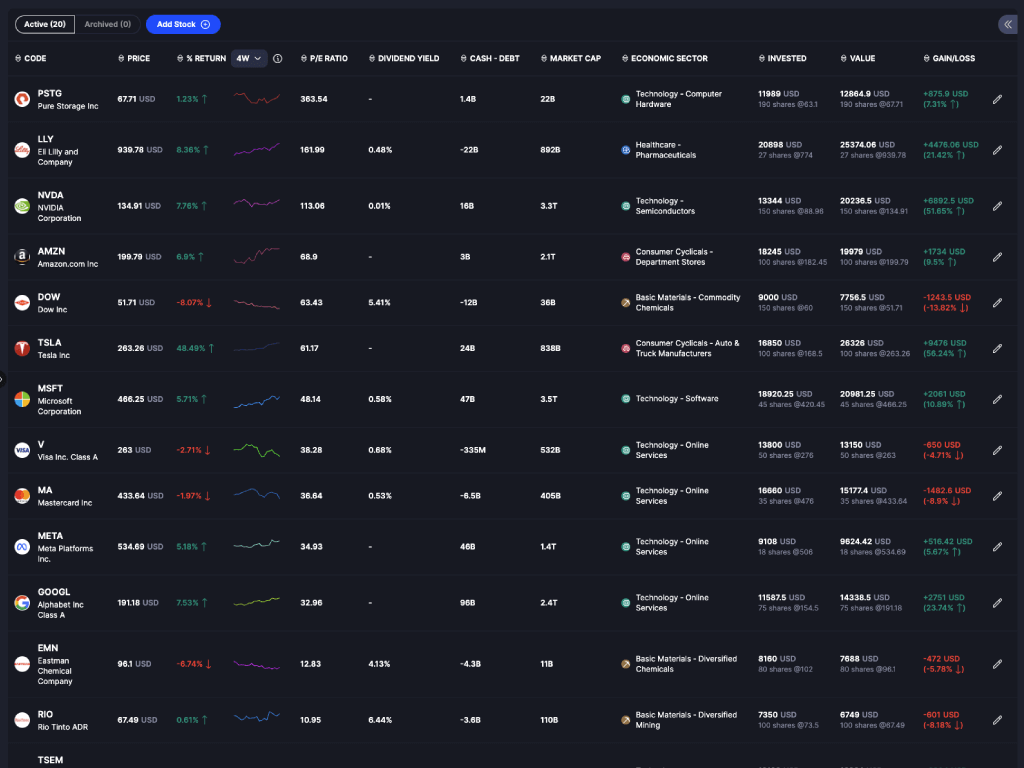Sort by the MARKET CAP column header
The image size is (1024, 768).
click(571, 59)
